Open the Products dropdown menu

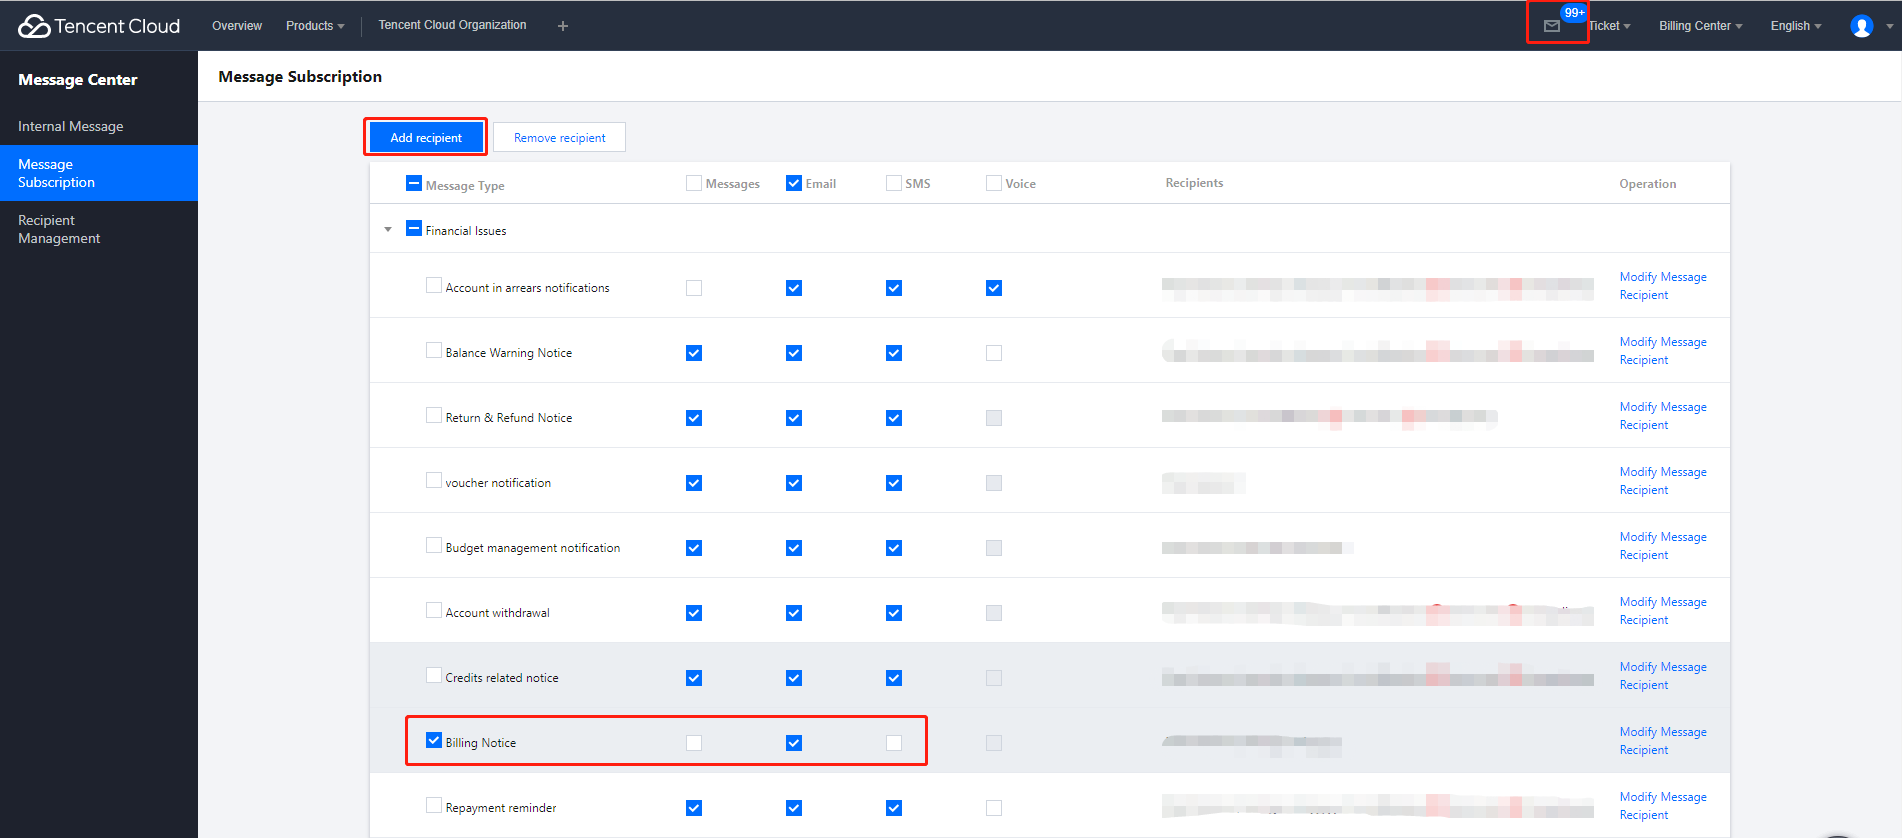[314, 26]
